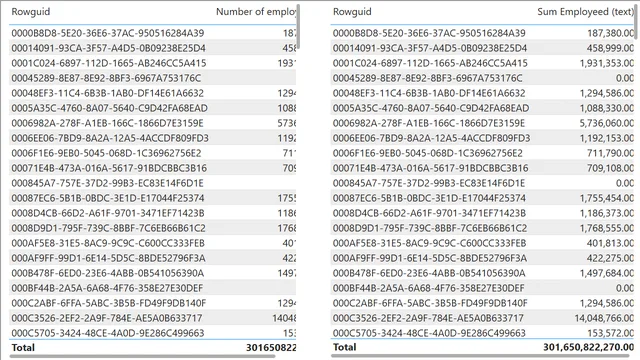The height and width of the screenshot is (360, 640).
Task: Select 0008D4CB-66D2-A61F-9701-3471EF71423B in left table
Action: 108,213
